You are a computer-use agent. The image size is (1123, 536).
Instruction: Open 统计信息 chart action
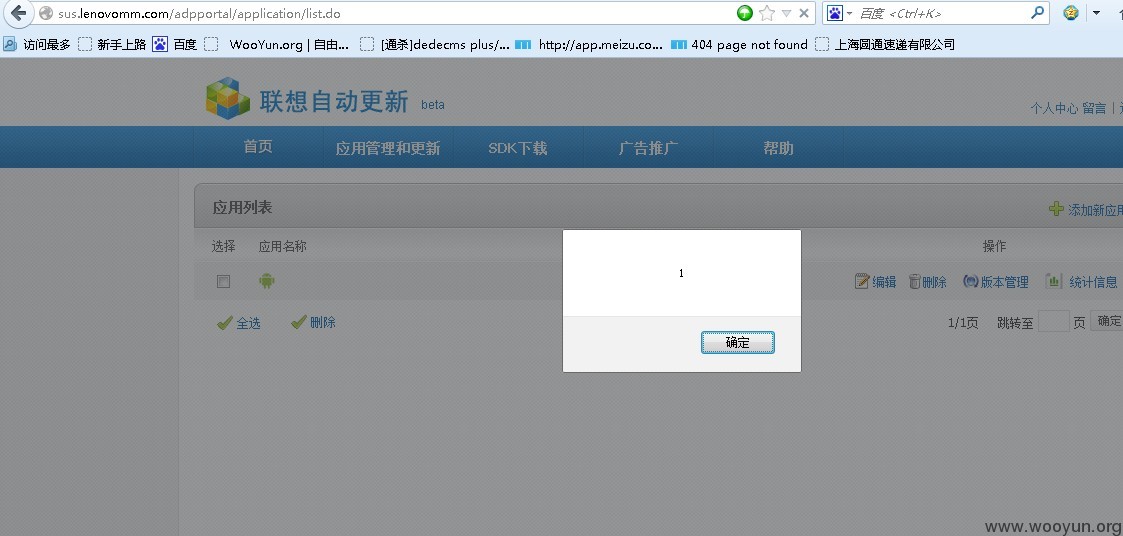click(x=1081, y=282)
